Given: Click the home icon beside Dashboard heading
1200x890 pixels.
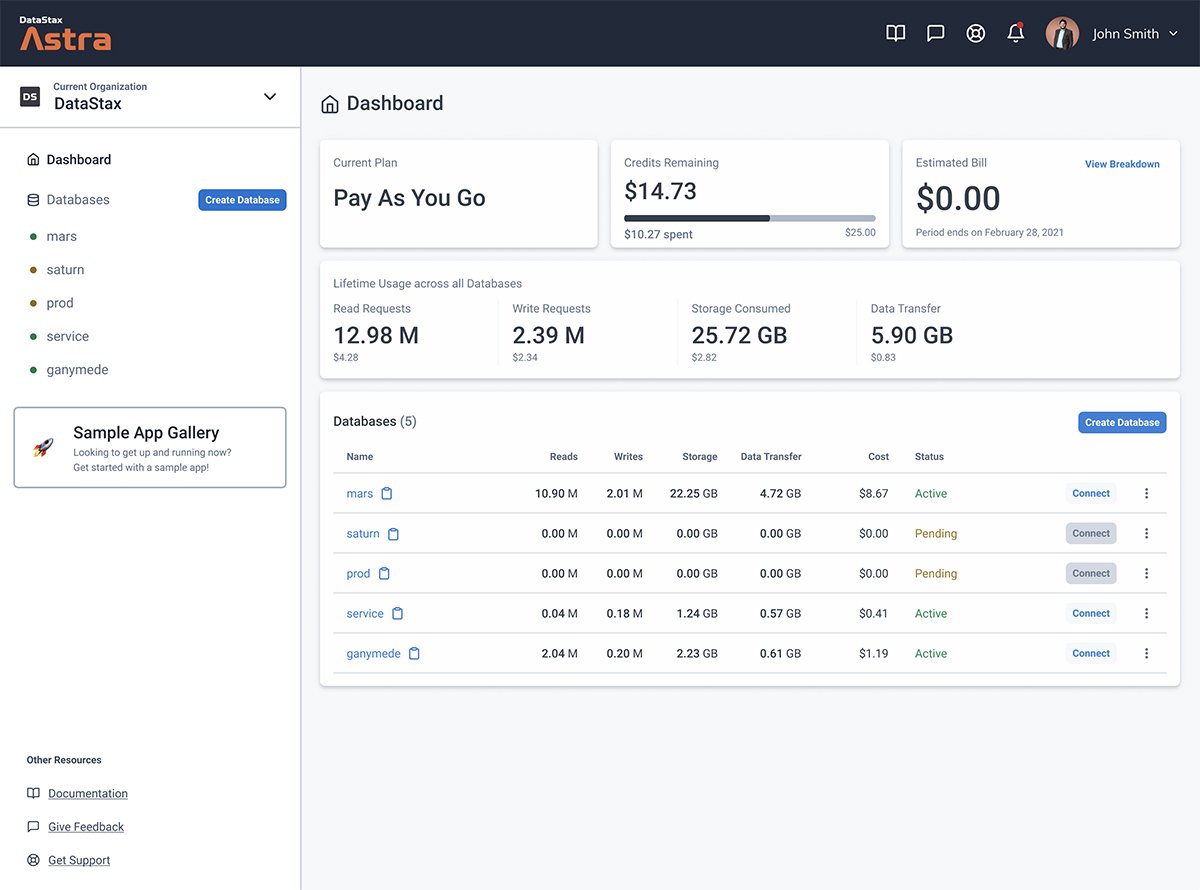Looking at the screenshot, I should point(330,103).
